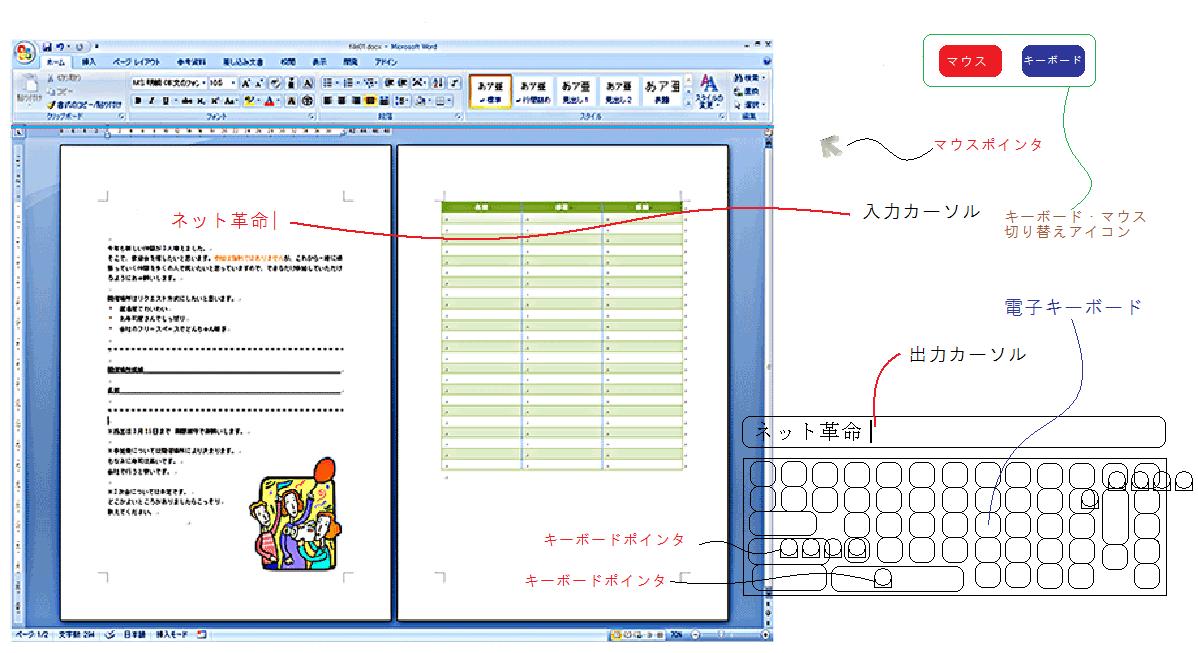Image resolution: width=1198 pixels, height=653 pixels.
Task: Open the font size dropdown
Action: point(233,83)
